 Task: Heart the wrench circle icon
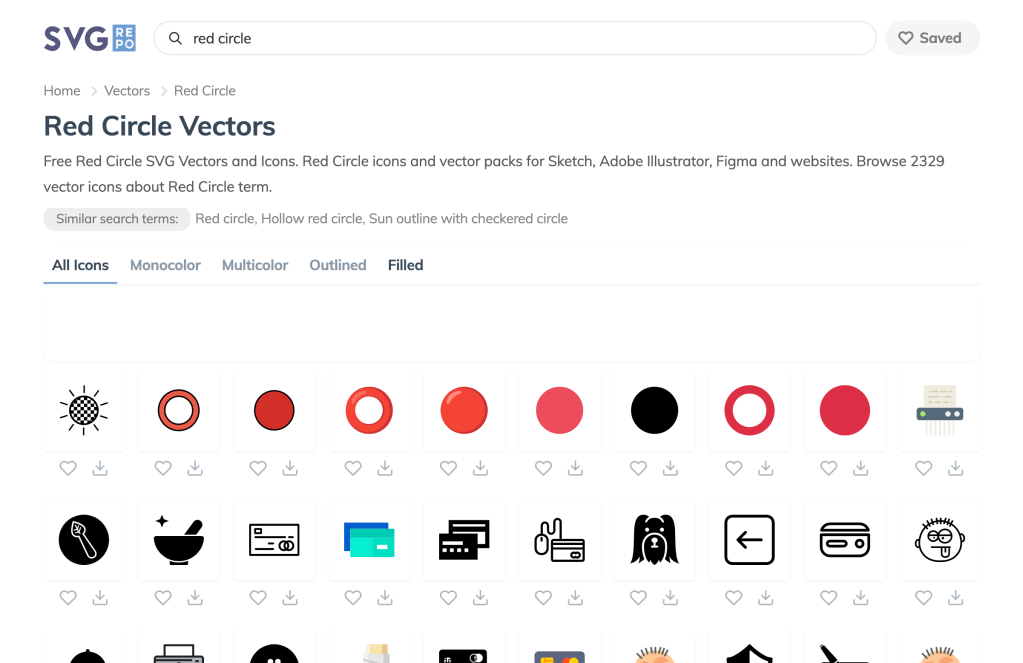pyautogui.click(x=68, y=598)
